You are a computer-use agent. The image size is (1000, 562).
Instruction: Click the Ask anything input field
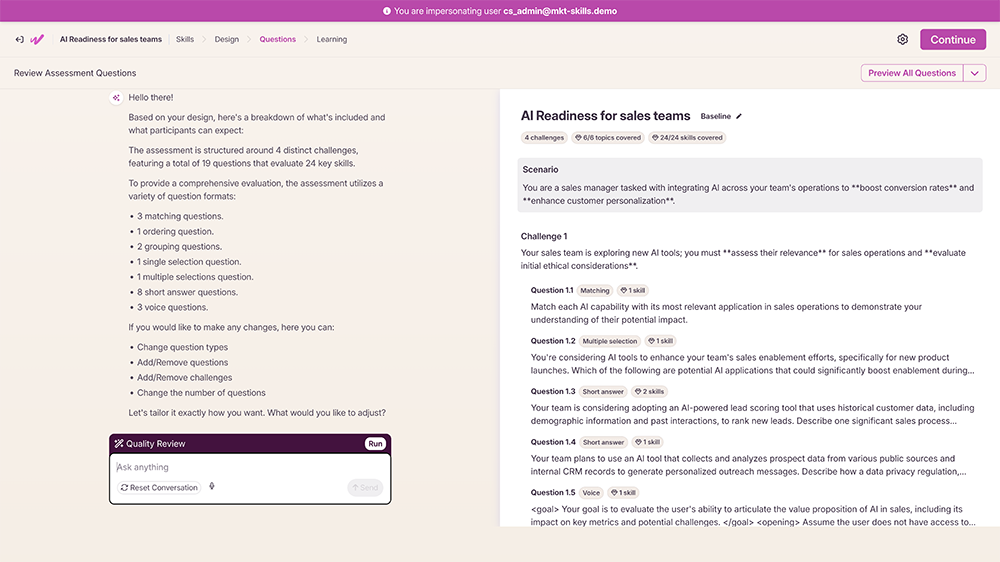coord(240,467)
